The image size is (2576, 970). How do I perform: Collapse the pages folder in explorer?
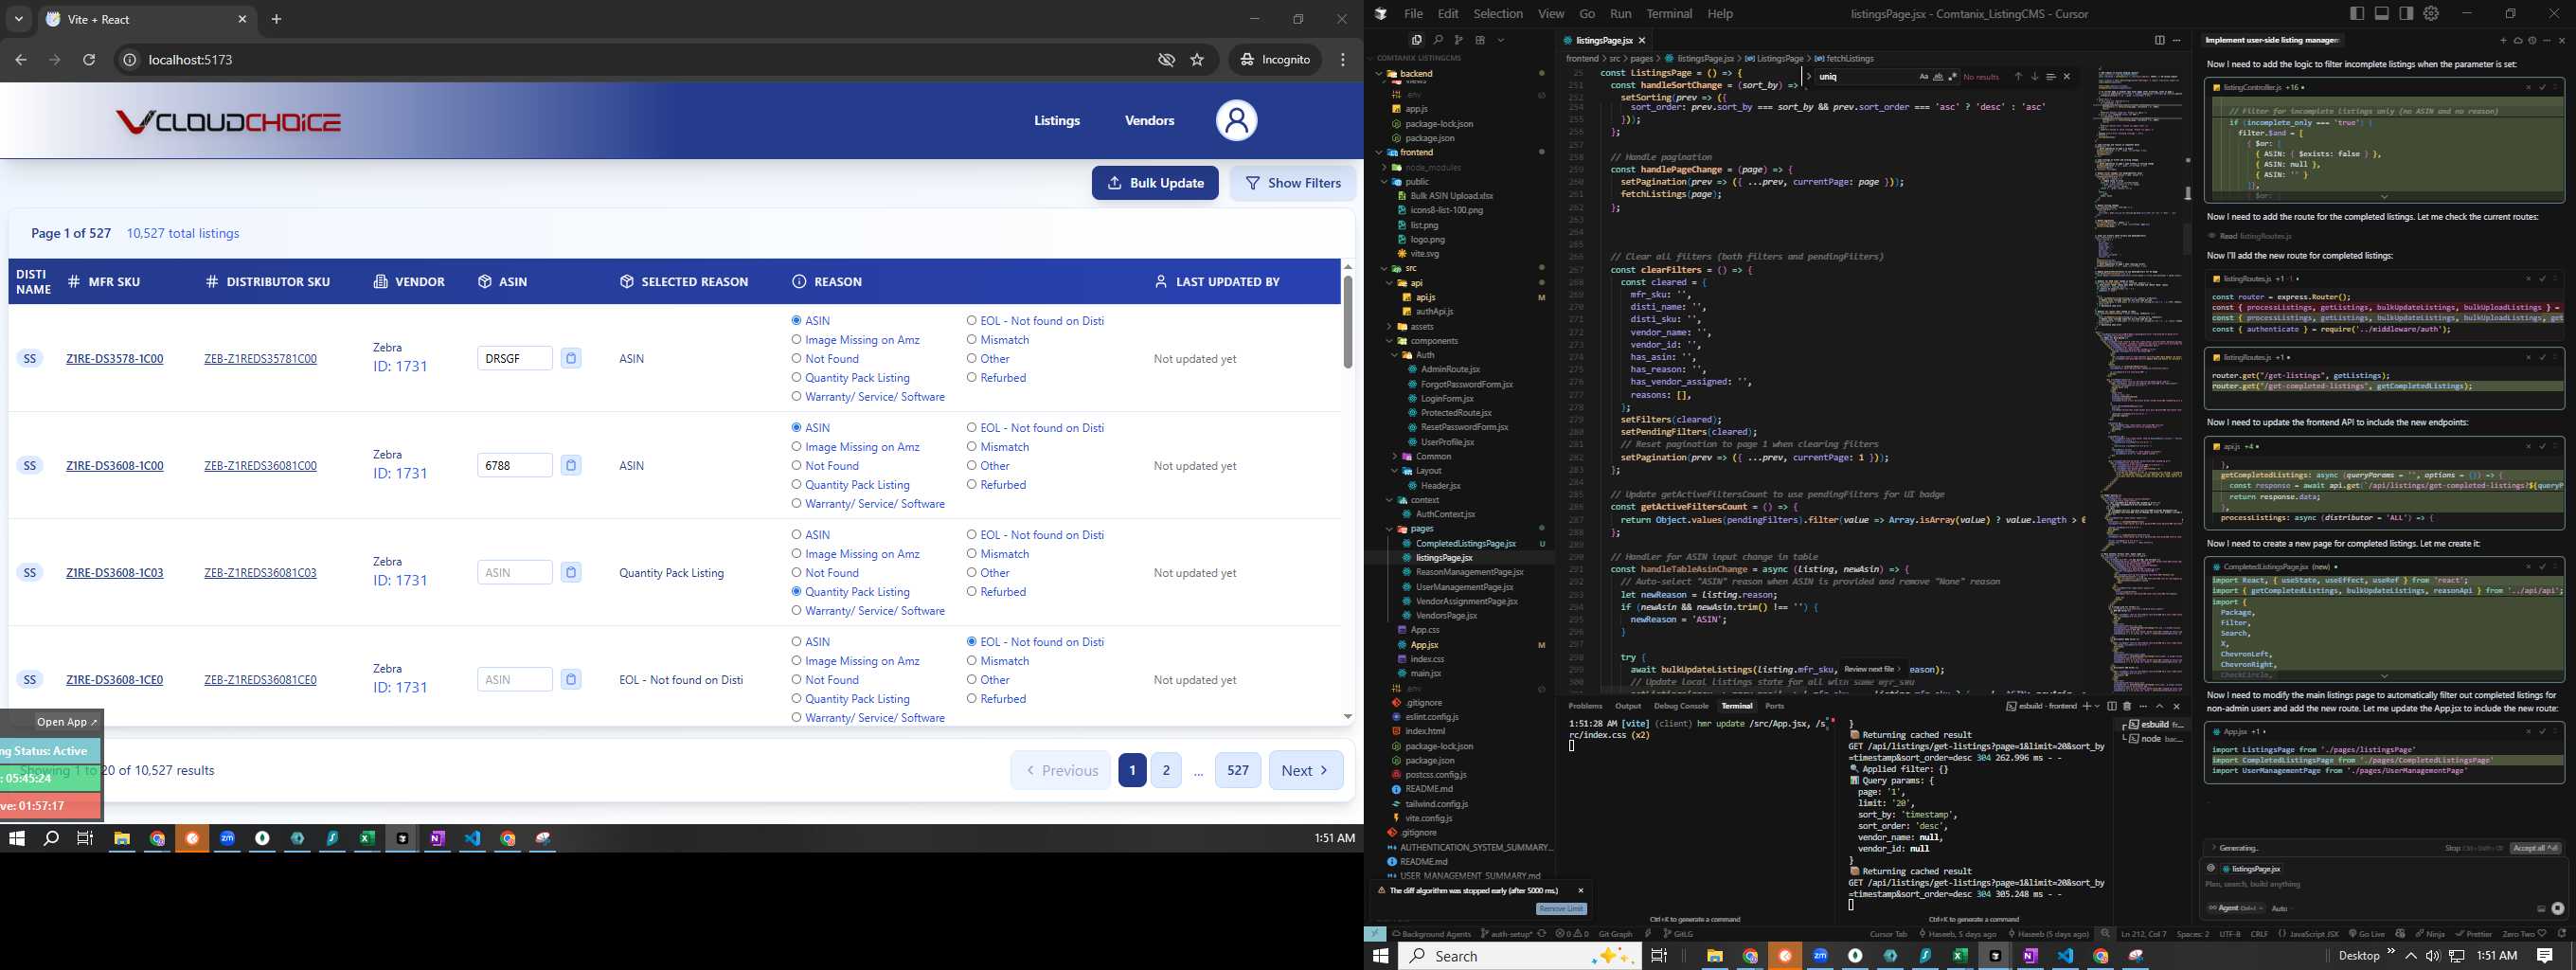(x=1390, y=529)
